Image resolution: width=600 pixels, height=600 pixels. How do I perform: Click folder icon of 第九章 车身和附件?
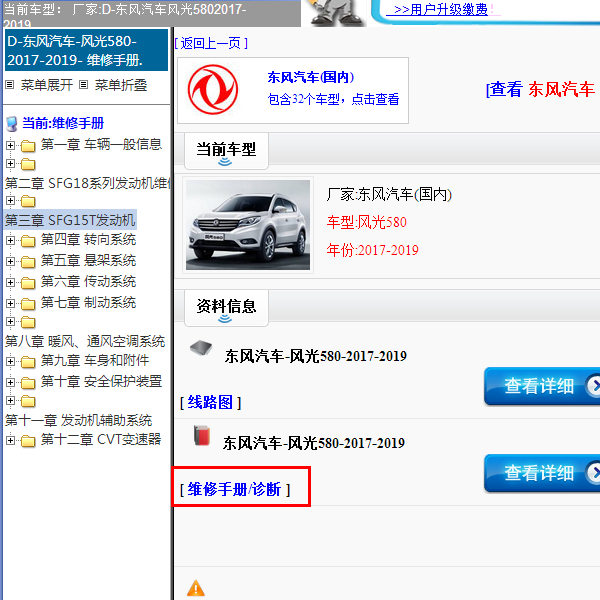pos(28,362)
